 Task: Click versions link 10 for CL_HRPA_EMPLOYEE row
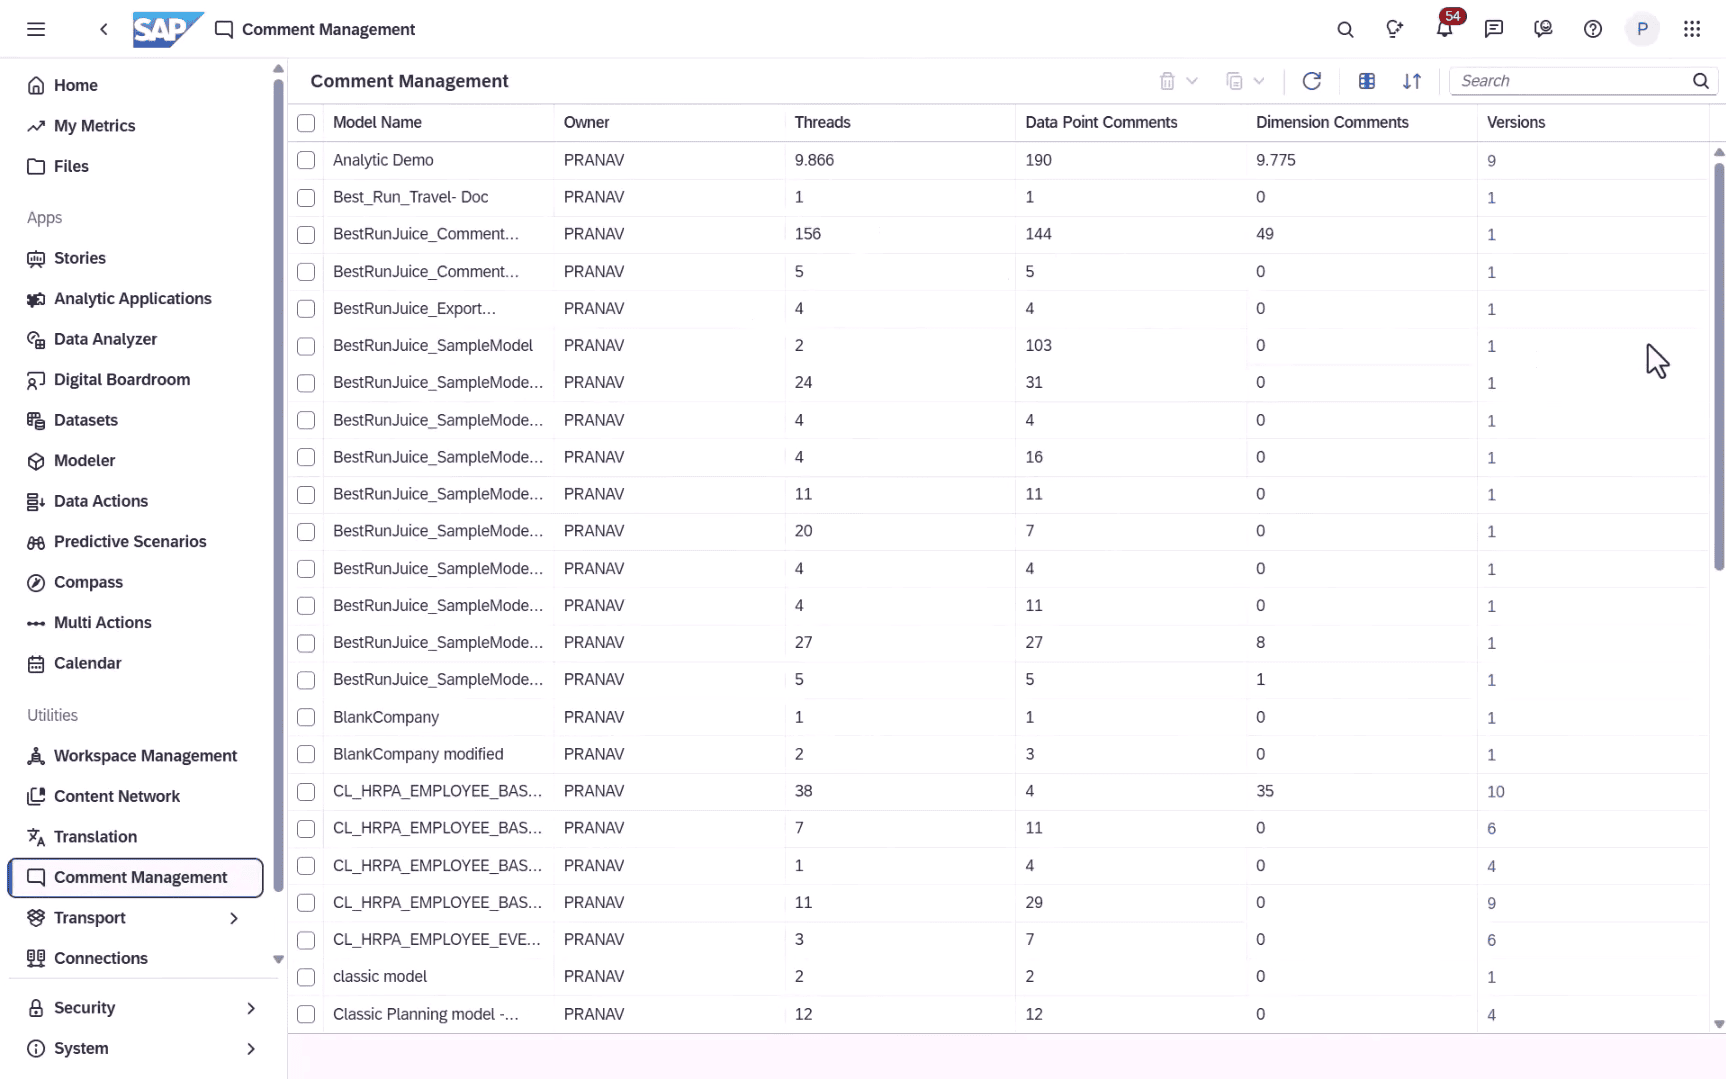(1495, 792)
